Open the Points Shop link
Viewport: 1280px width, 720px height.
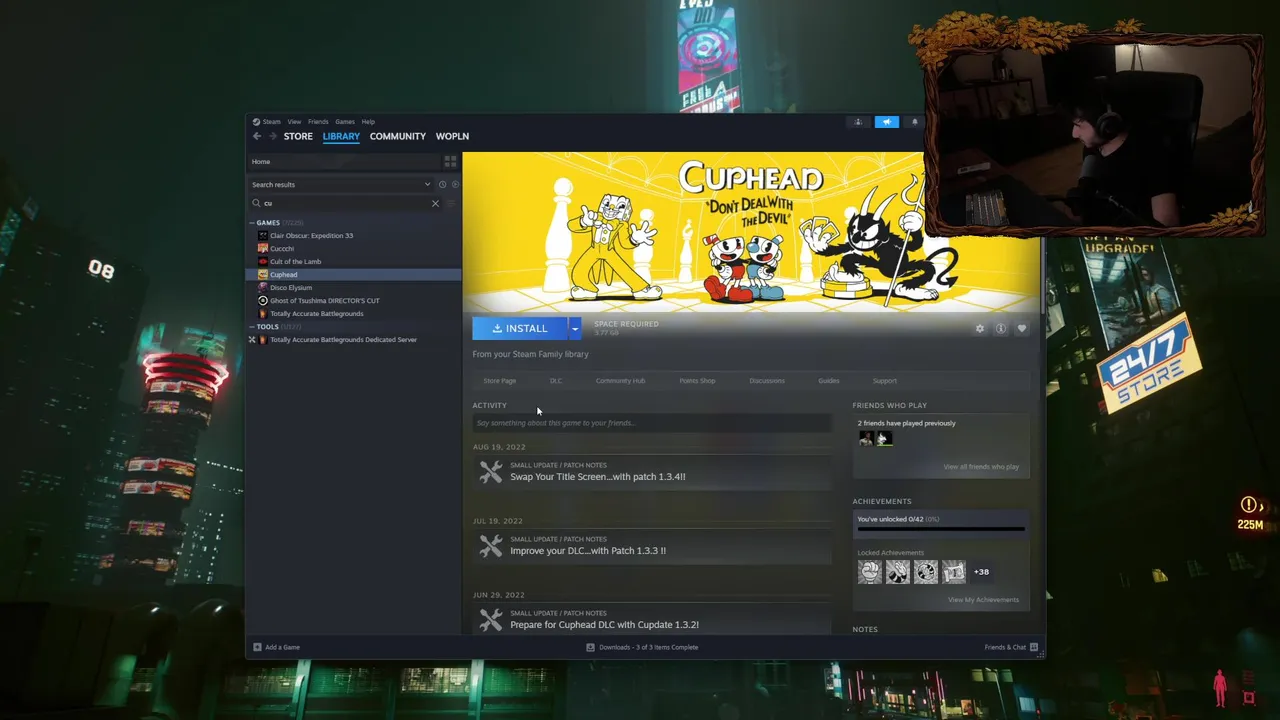697,381
